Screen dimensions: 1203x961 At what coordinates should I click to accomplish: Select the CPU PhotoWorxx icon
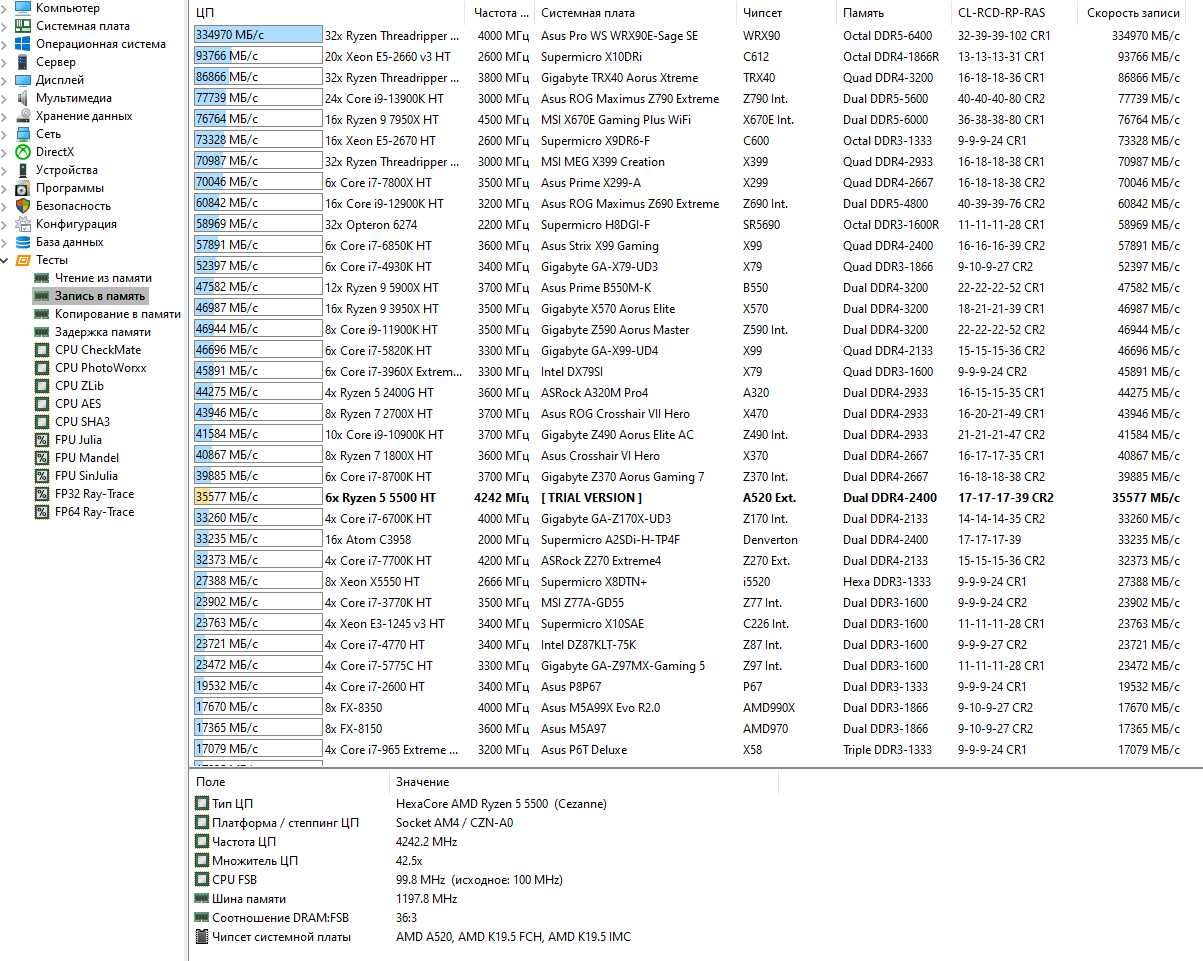click(42, 368)
